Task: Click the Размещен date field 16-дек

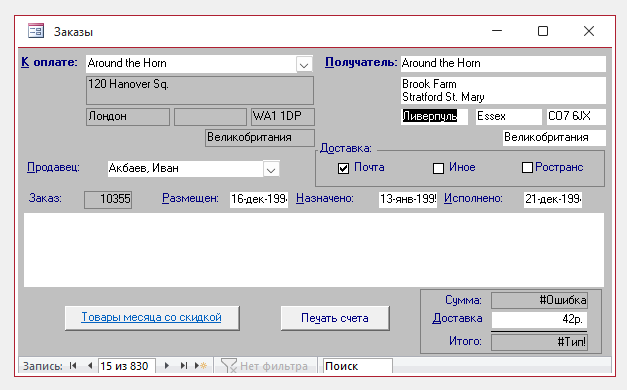Action: [x=259, y=199]
